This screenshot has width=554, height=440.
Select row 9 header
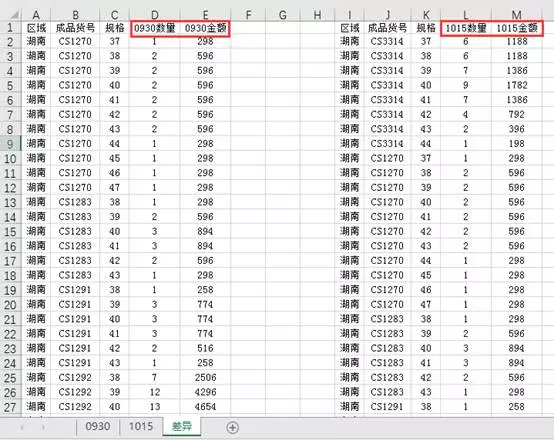coord(10,144)
